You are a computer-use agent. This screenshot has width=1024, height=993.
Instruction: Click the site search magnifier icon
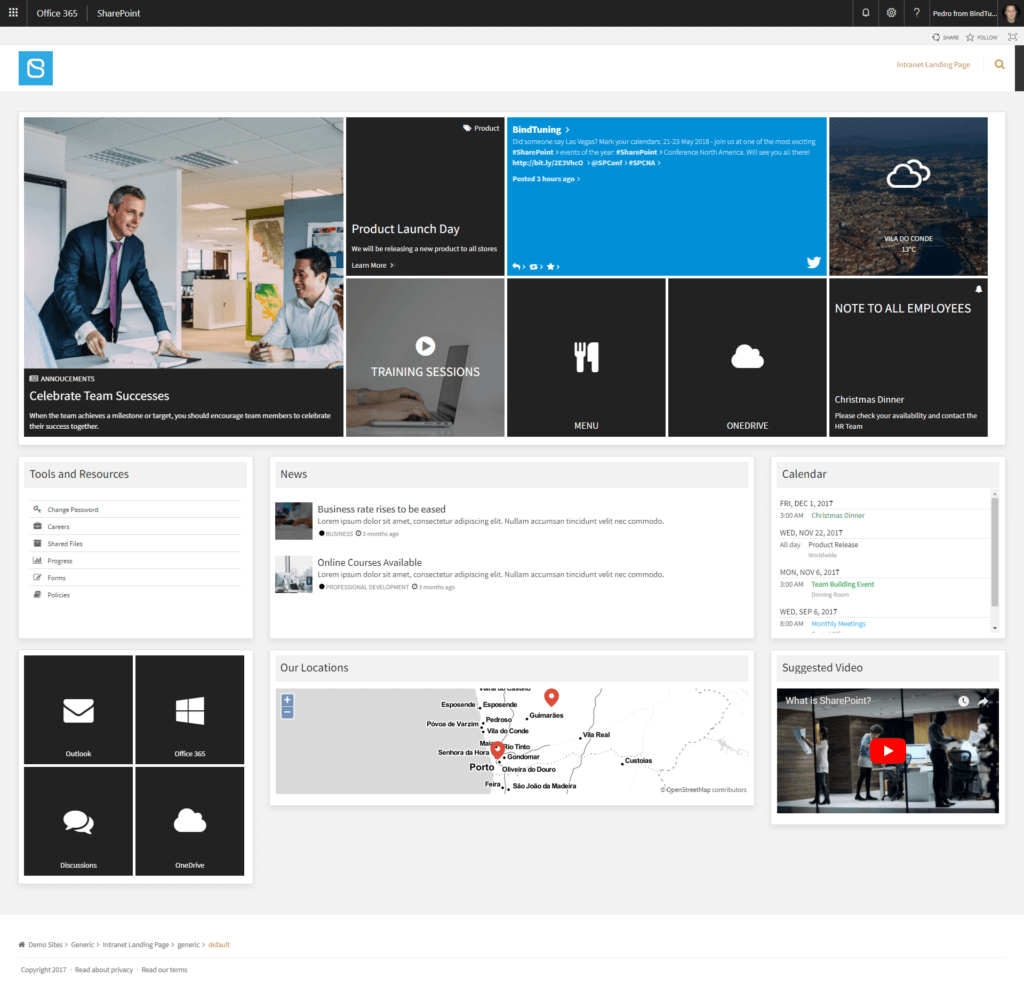click(x=999, y=65)
